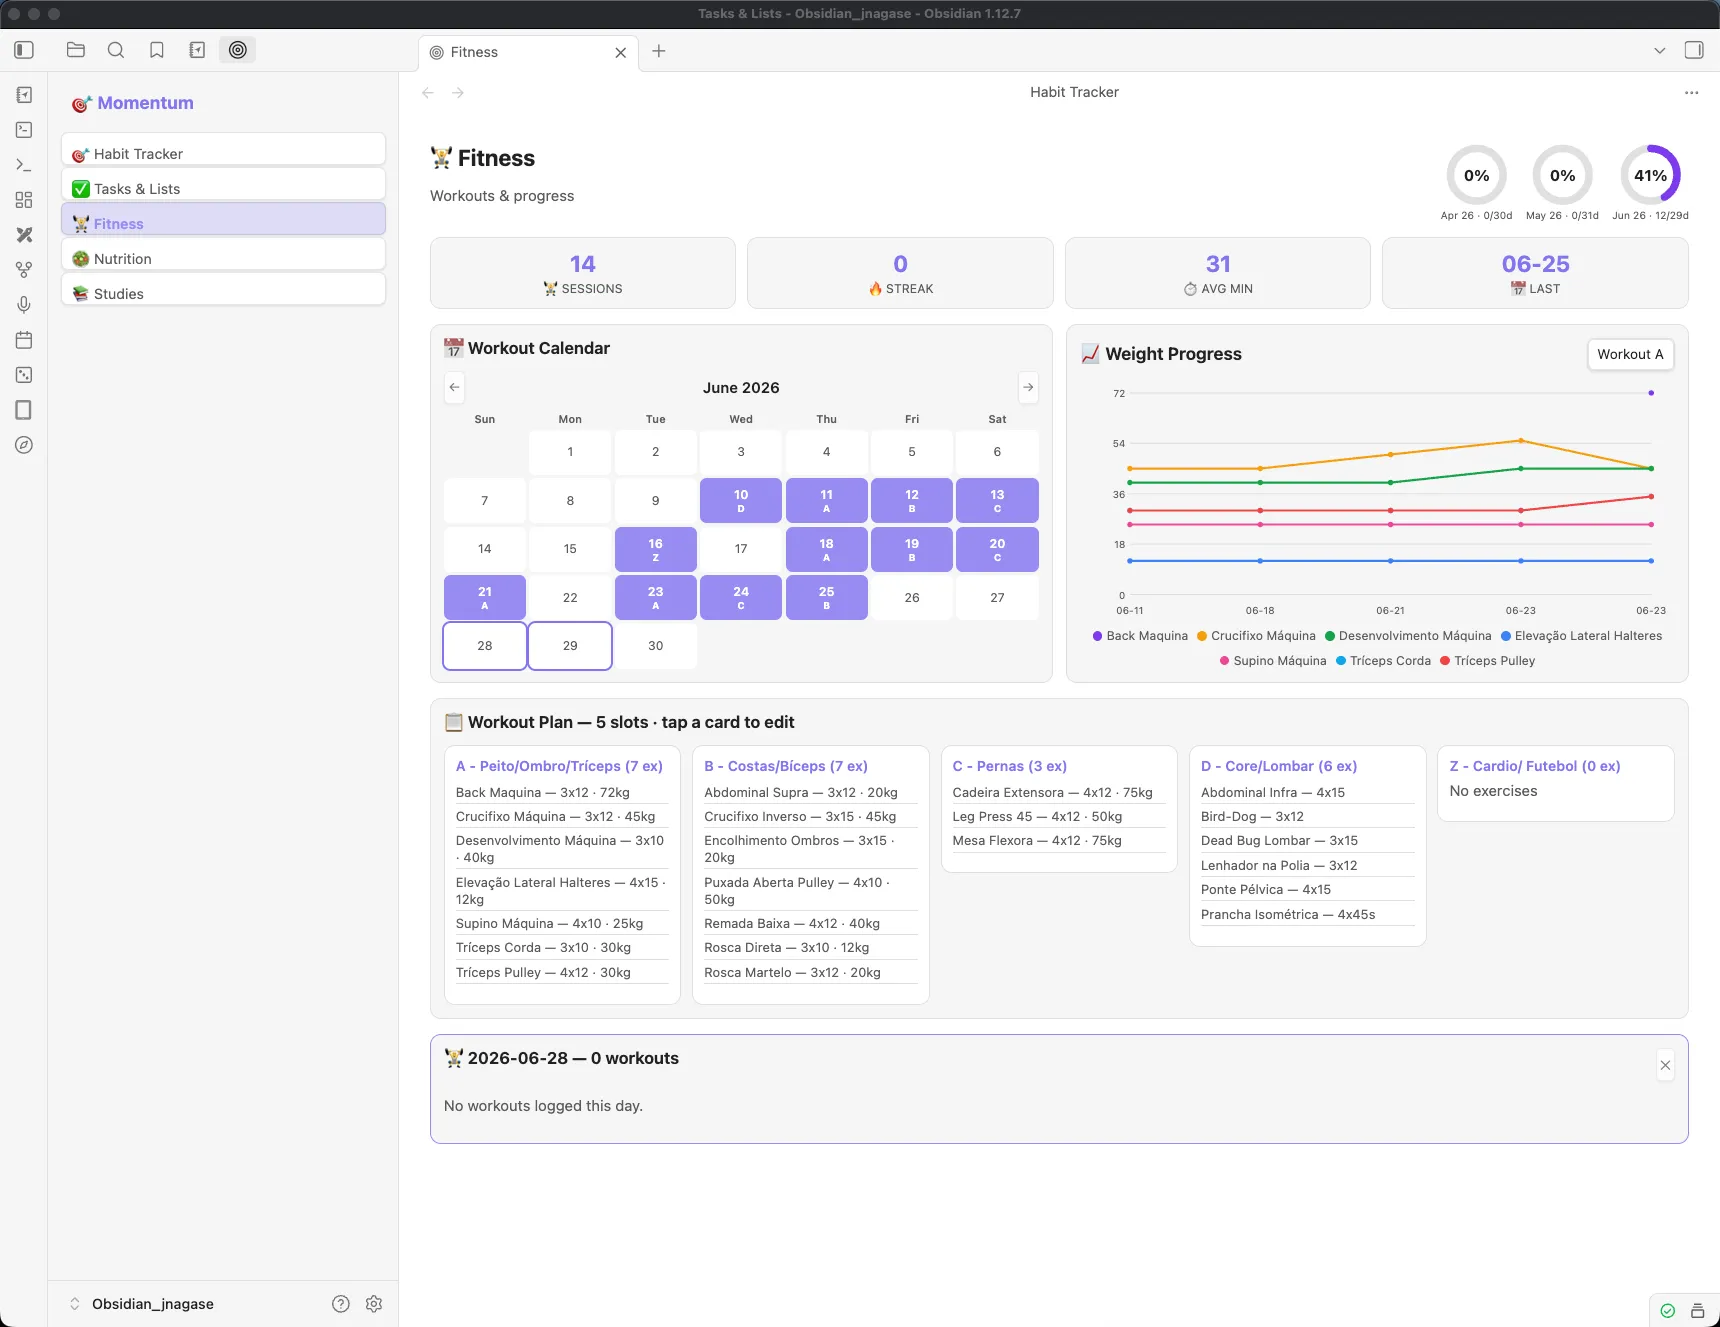Image resolution: width=1720 pixels, height=1327 pixels.
Task: Close the 2026-06-28 workouts panel
Action: click(x=1665, y=1065)
